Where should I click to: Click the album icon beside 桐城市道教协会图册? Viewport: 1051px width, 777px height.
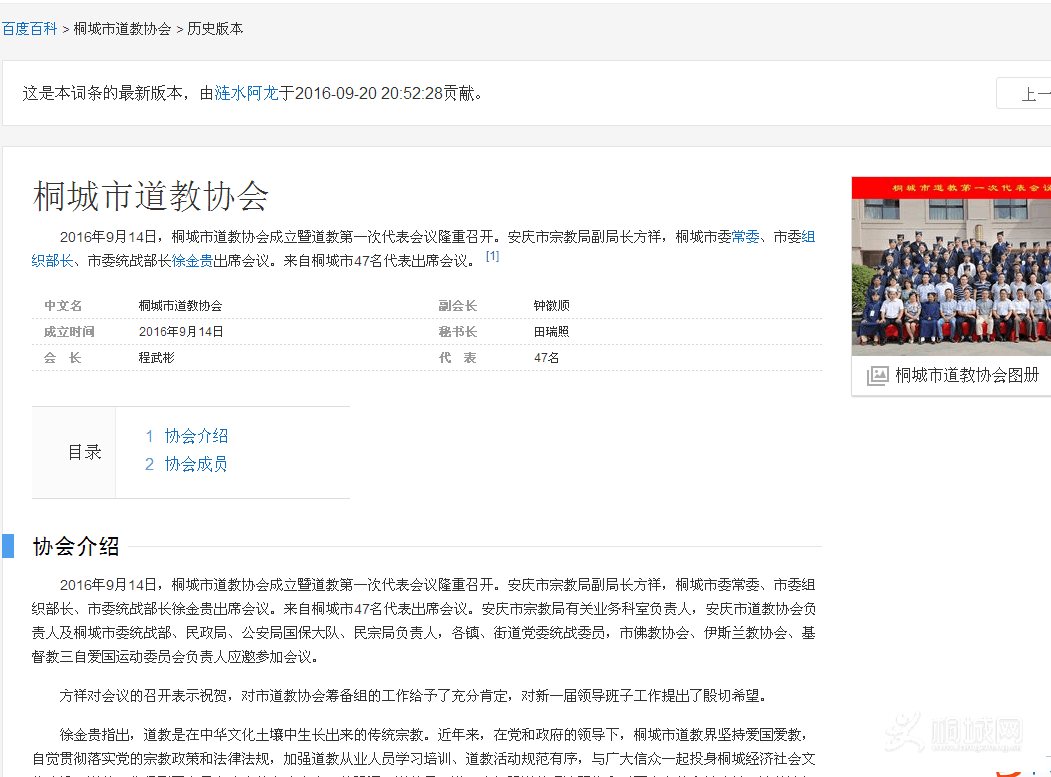click(877, 376)
